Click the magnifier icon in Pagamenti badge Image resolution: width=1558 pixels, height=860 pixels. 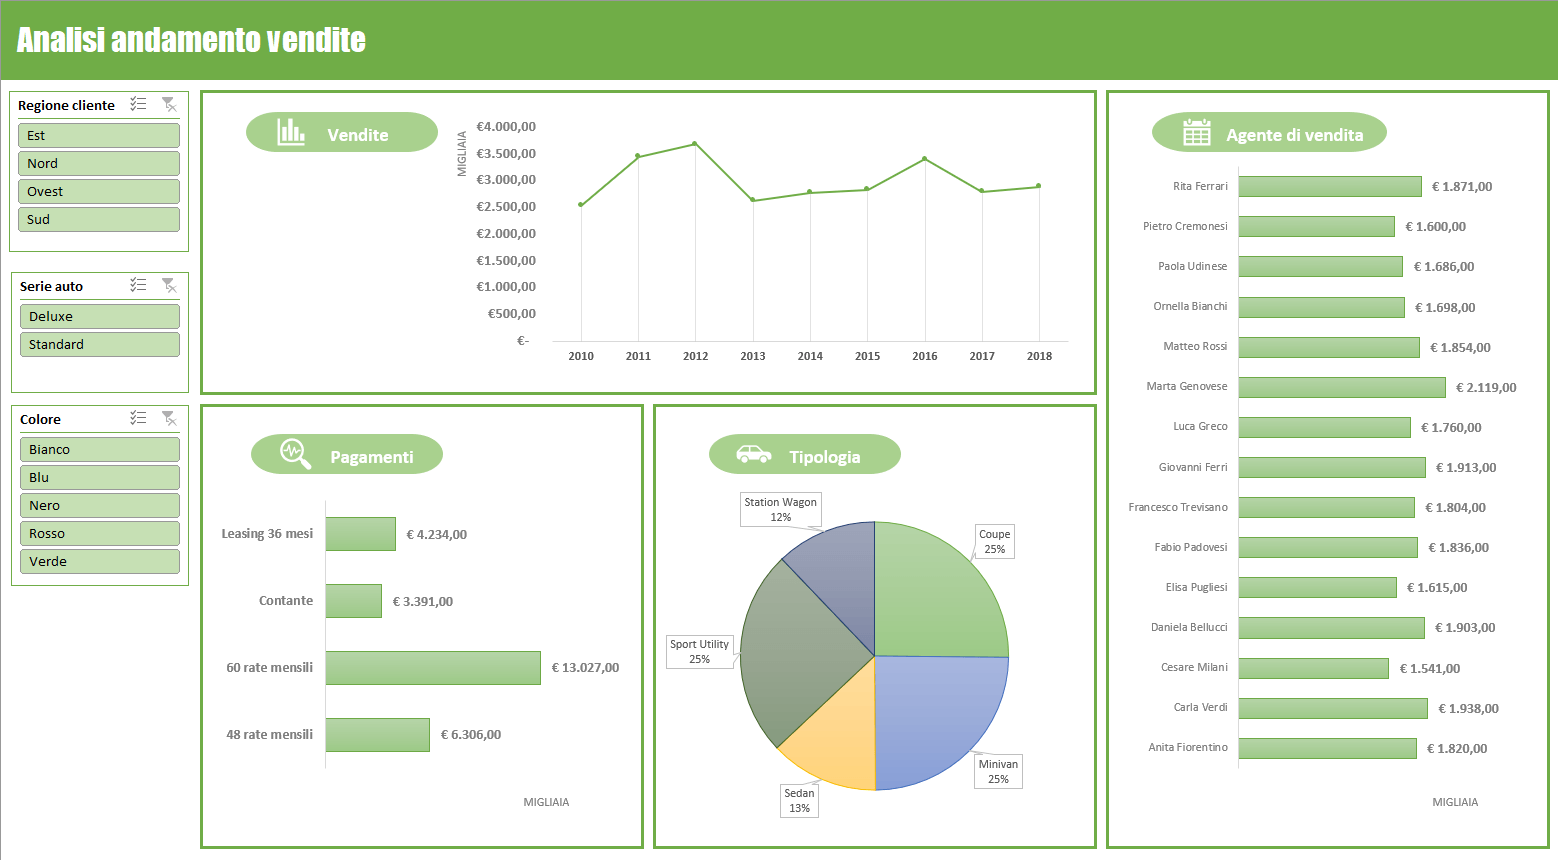coord(295,453)
